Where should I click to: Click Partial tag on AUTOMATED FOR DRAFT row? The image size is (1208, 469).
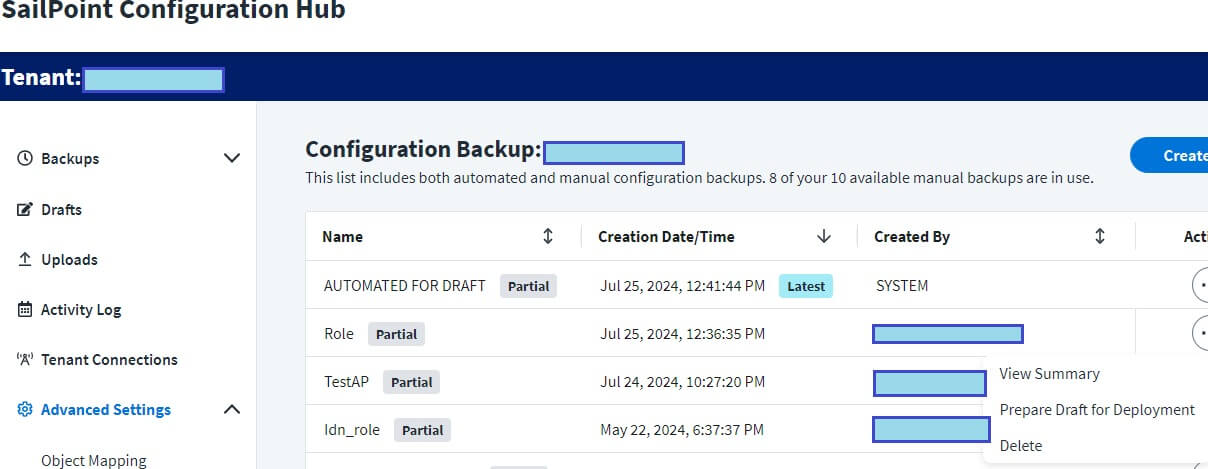[x=529, y=286]
